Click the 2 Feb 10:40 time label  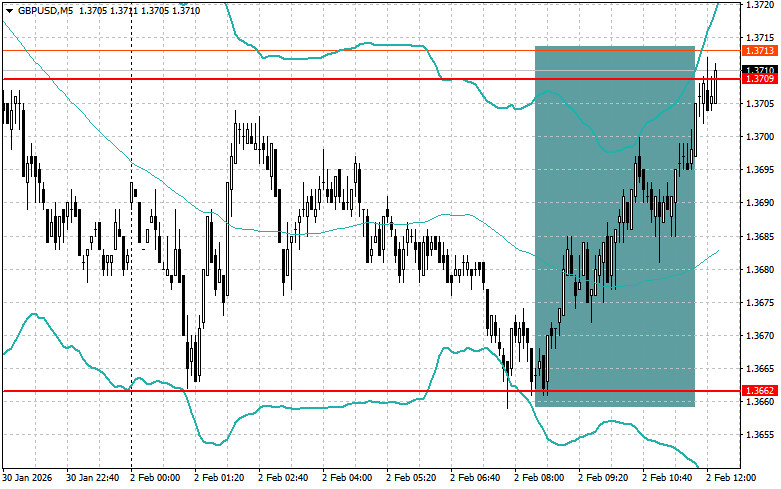point(668,479)
